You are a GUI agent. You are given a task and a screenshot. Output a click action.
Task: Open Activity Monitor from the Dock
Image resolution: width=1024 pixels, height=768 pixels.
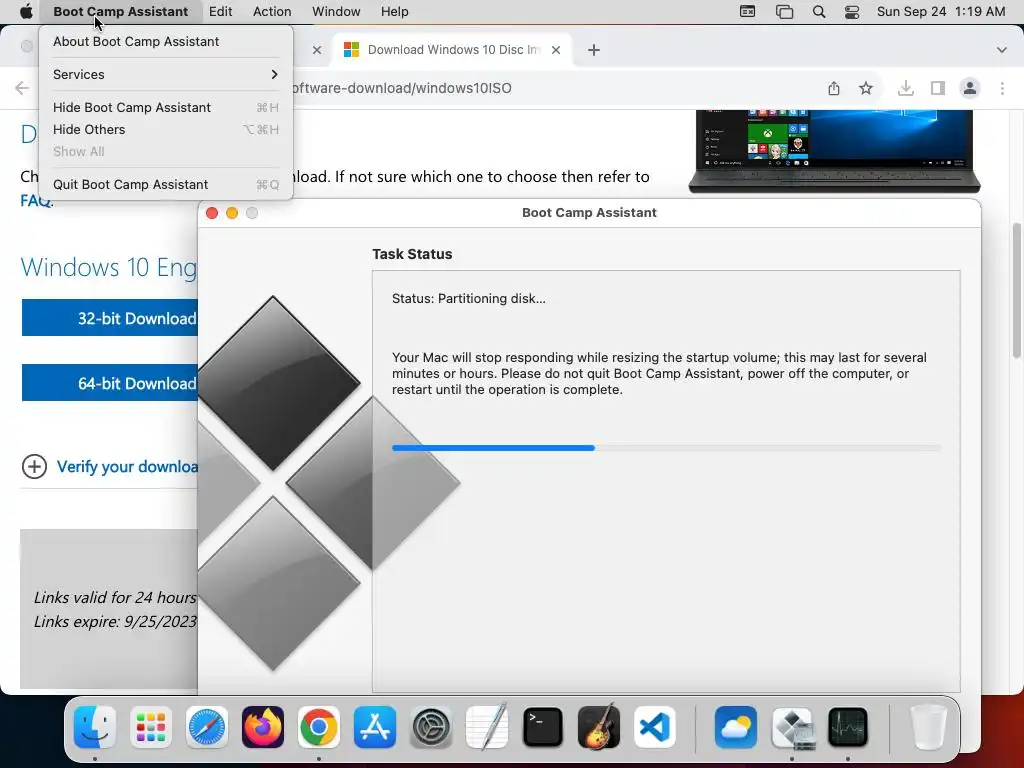pyautogui.click(x=848, y=727)
